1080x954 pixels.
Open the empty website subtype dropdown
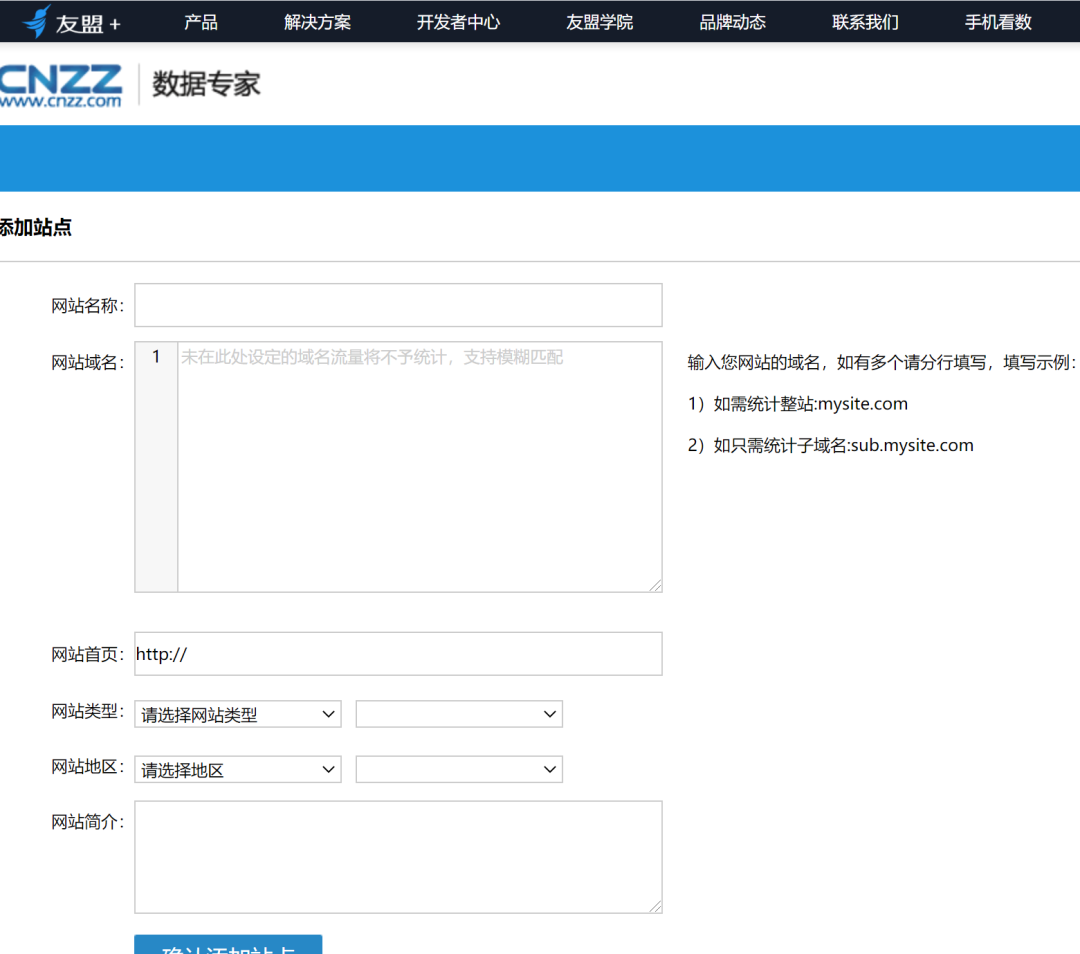459,714
